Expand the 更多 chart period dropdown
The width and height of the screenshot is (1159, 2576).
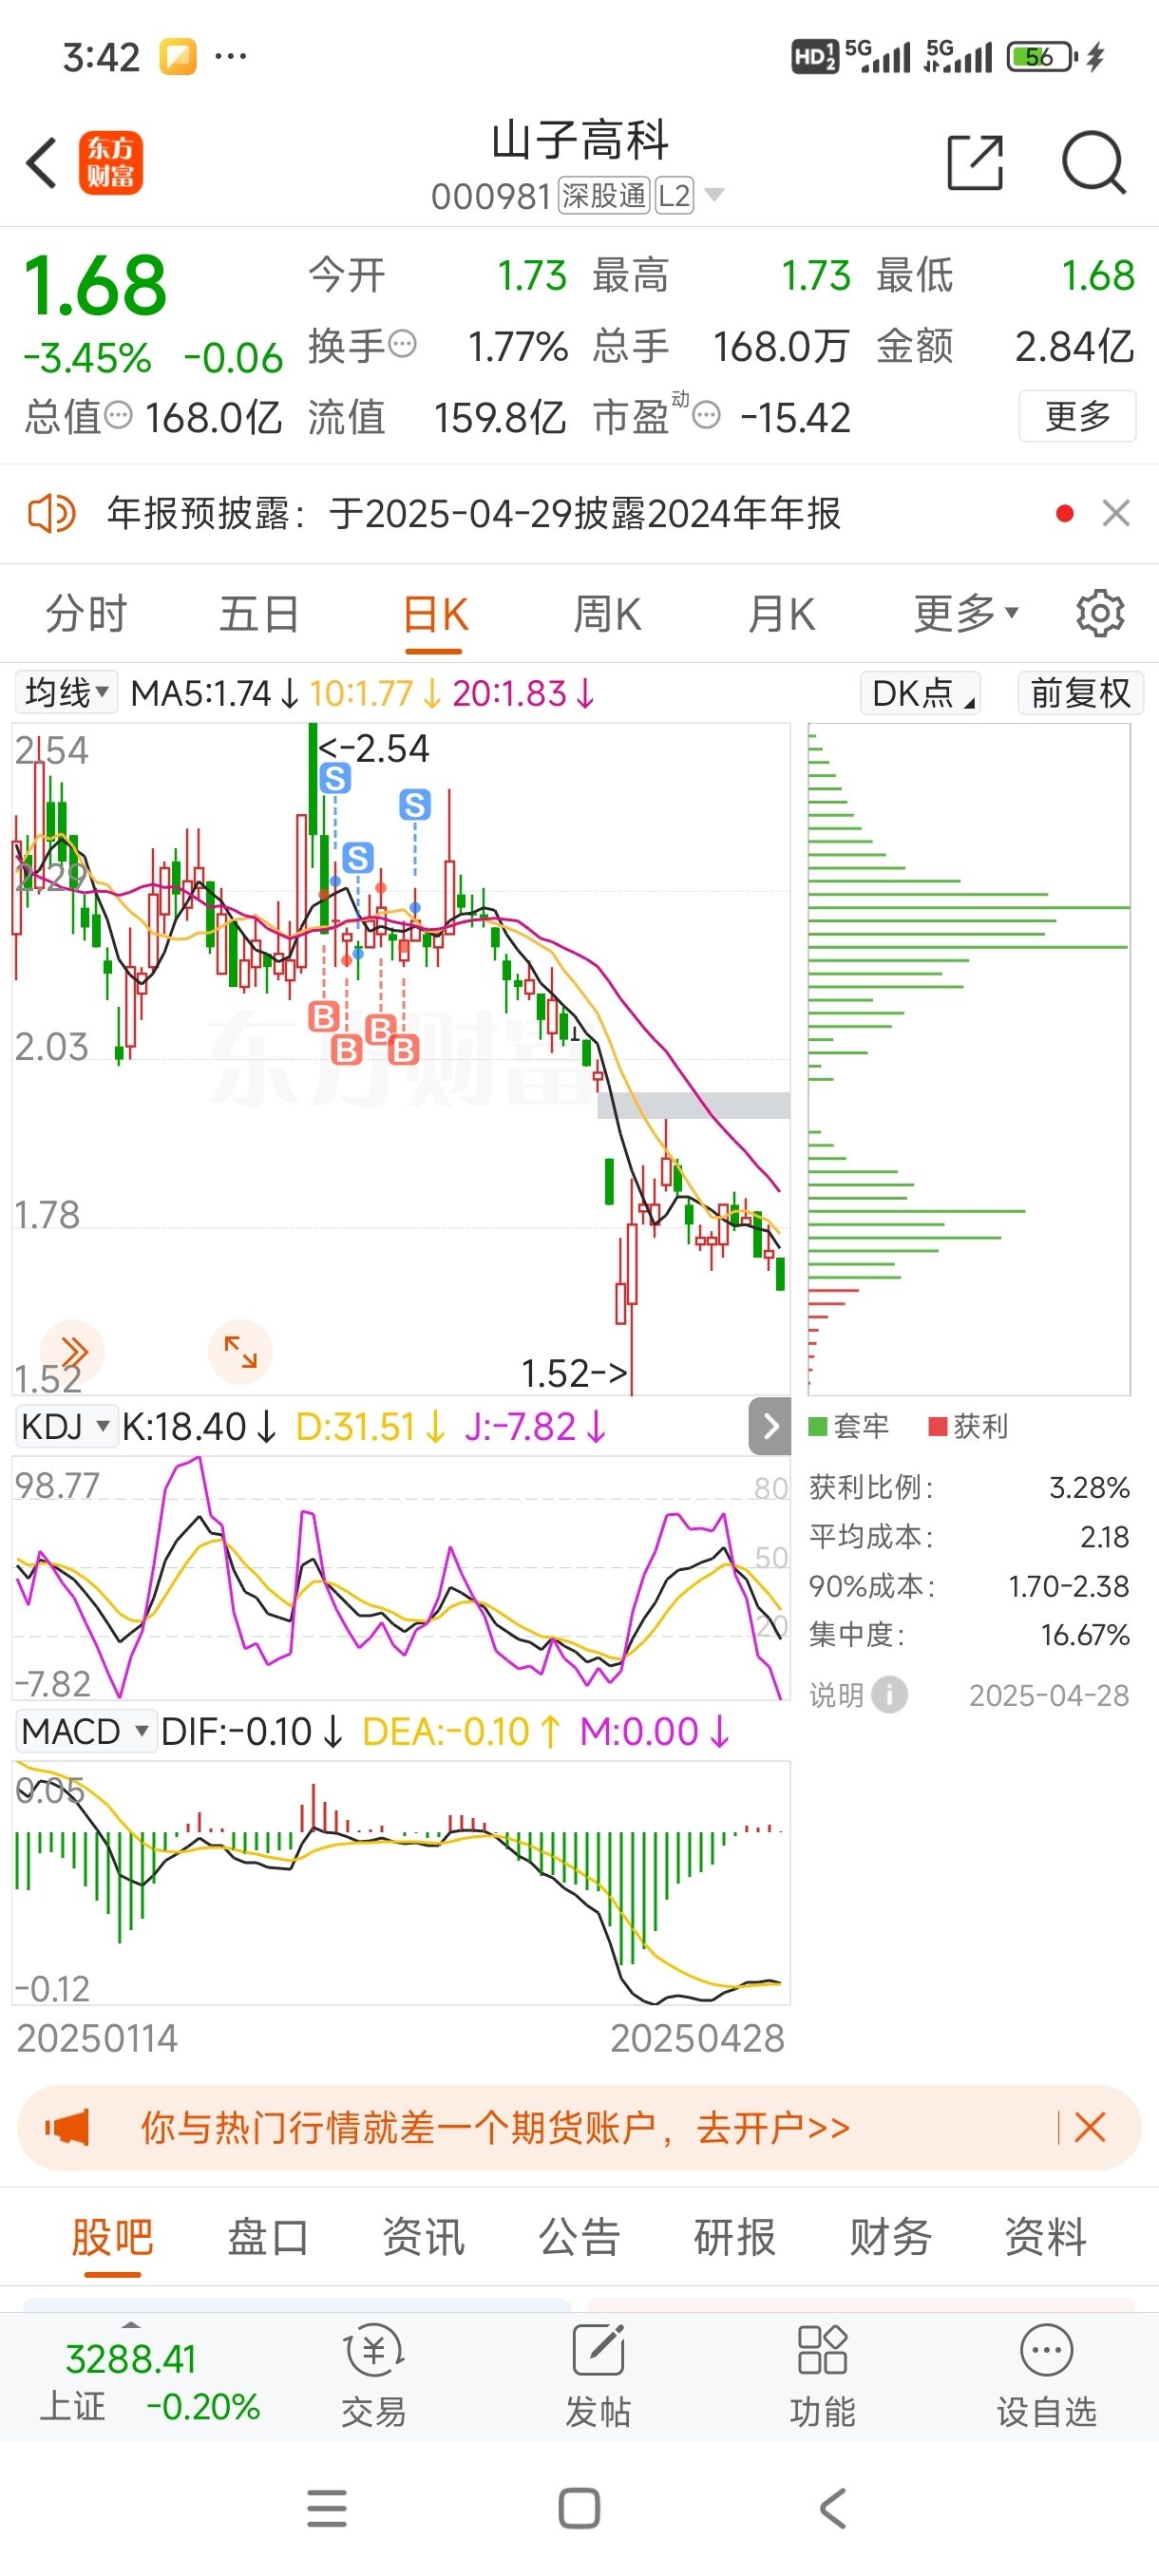(x=965, y=614)
